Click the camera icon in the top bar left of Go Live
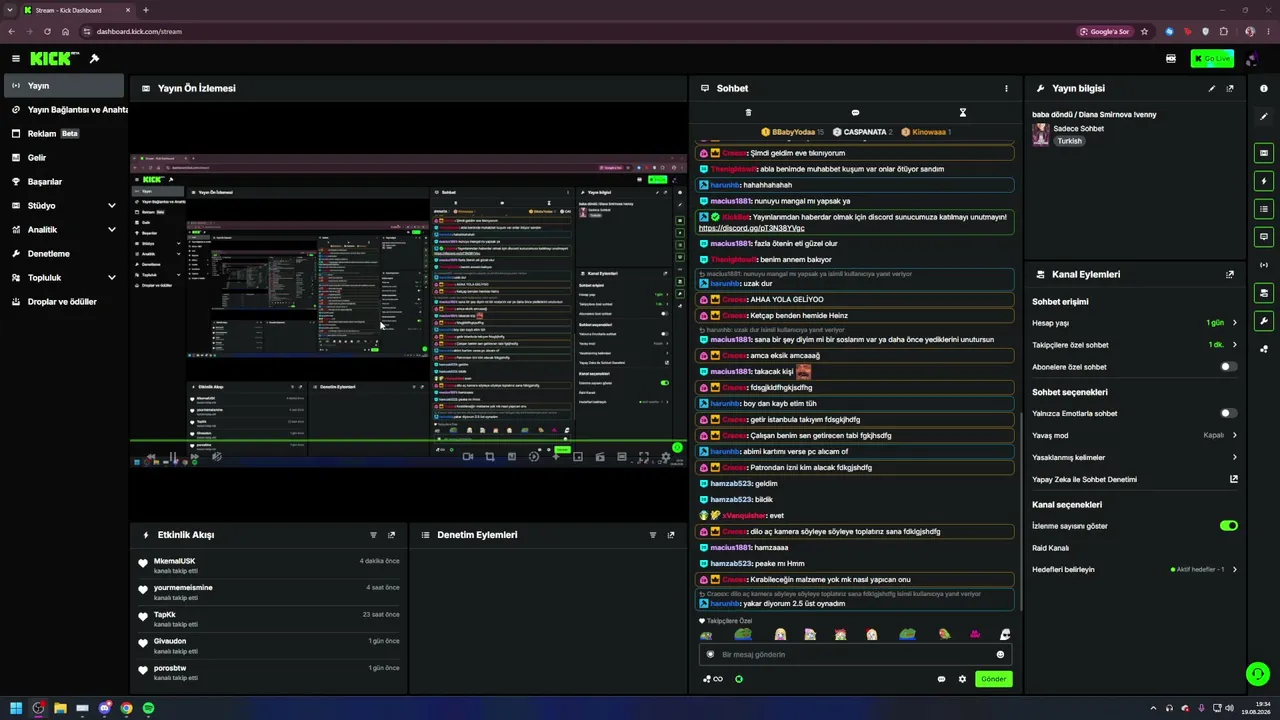Viewport: 1280px width, 720px height. tap(1171, 59)
